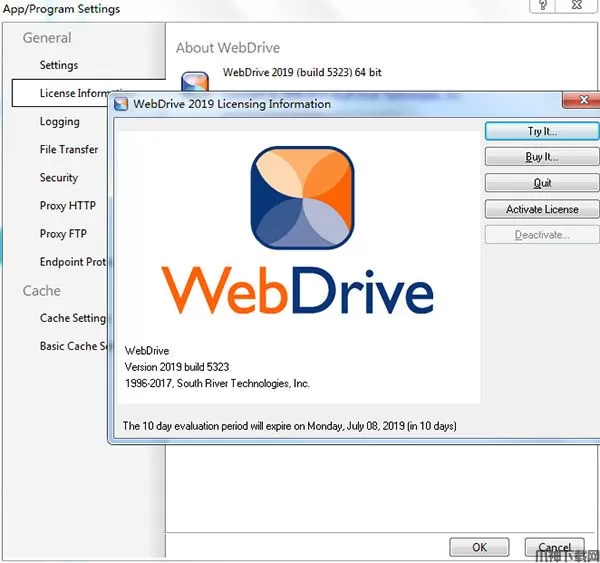This screenshot has height=563, width=600.
Task: Open the Settings page in the sidebar
Action: coord(59,65)
